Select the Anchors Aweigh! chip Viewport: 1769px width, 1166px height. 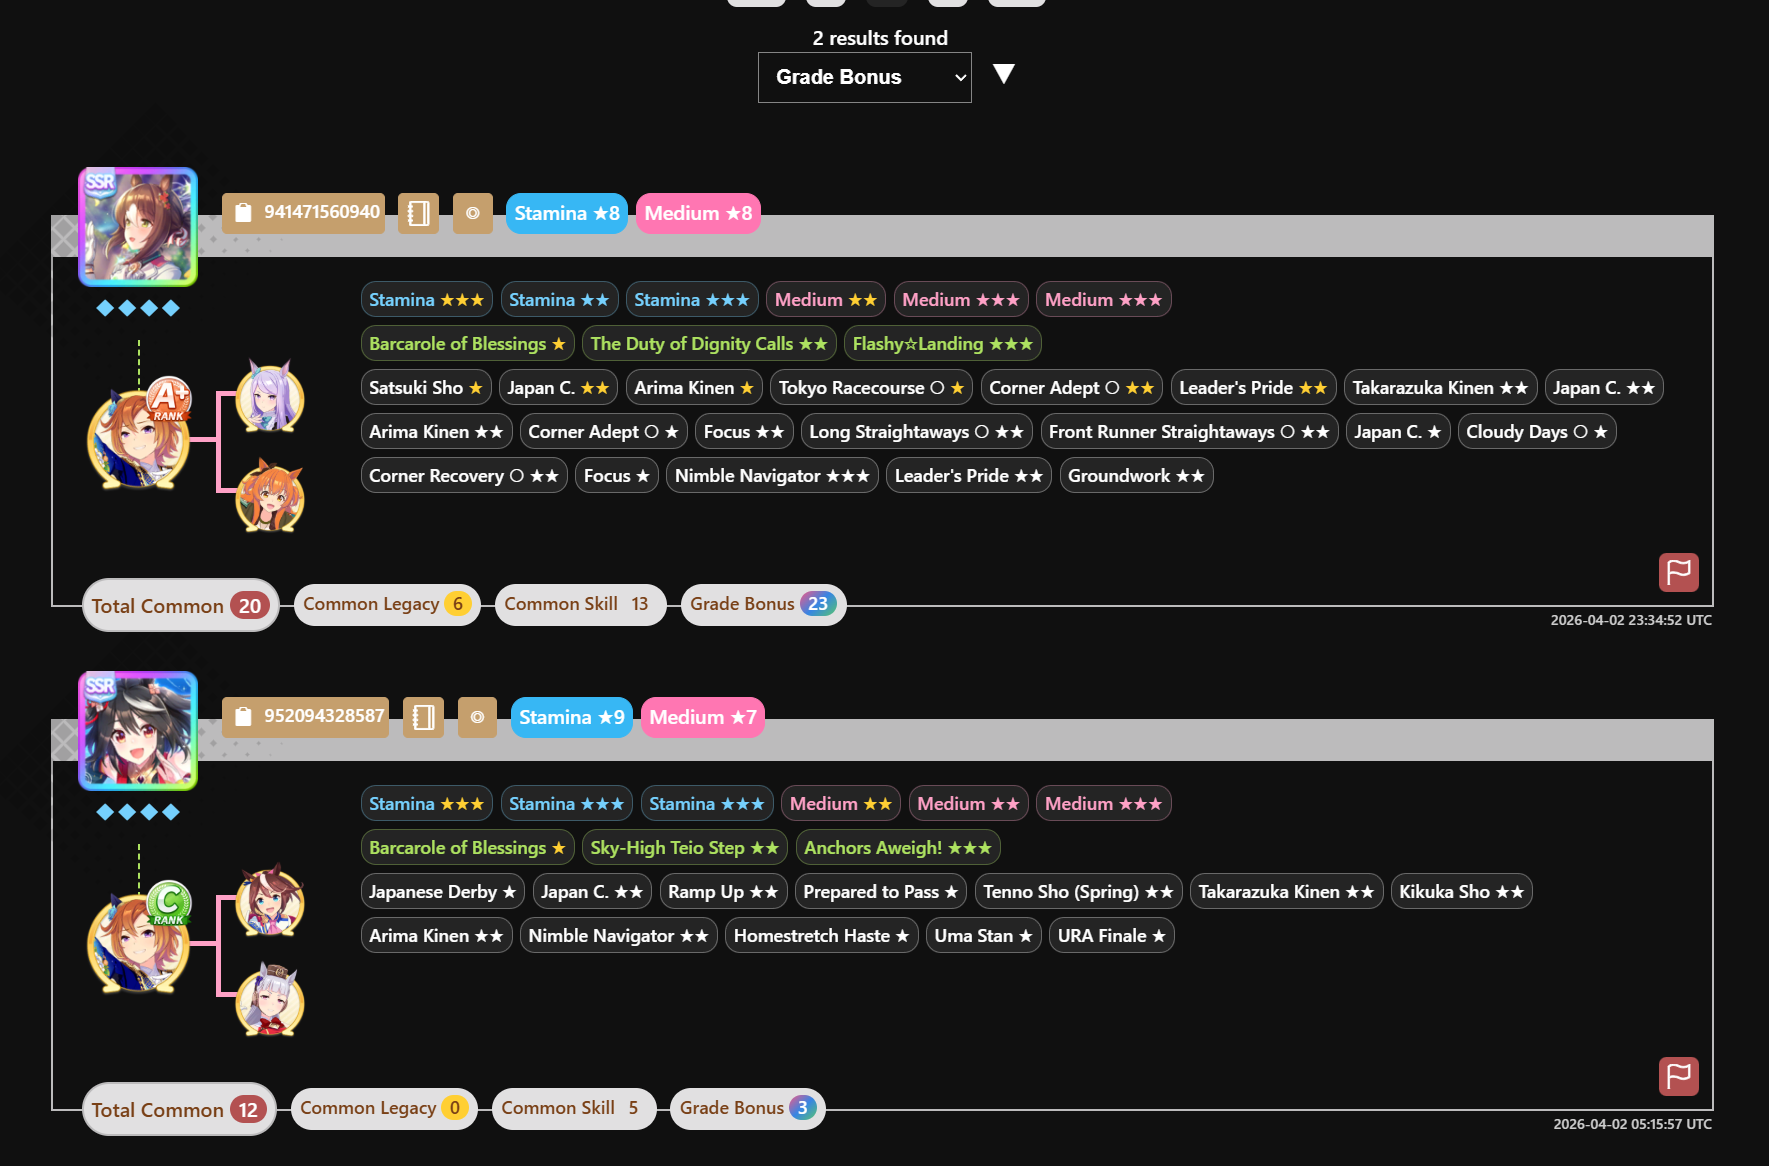pyautogui.click(x=898, y=848)
